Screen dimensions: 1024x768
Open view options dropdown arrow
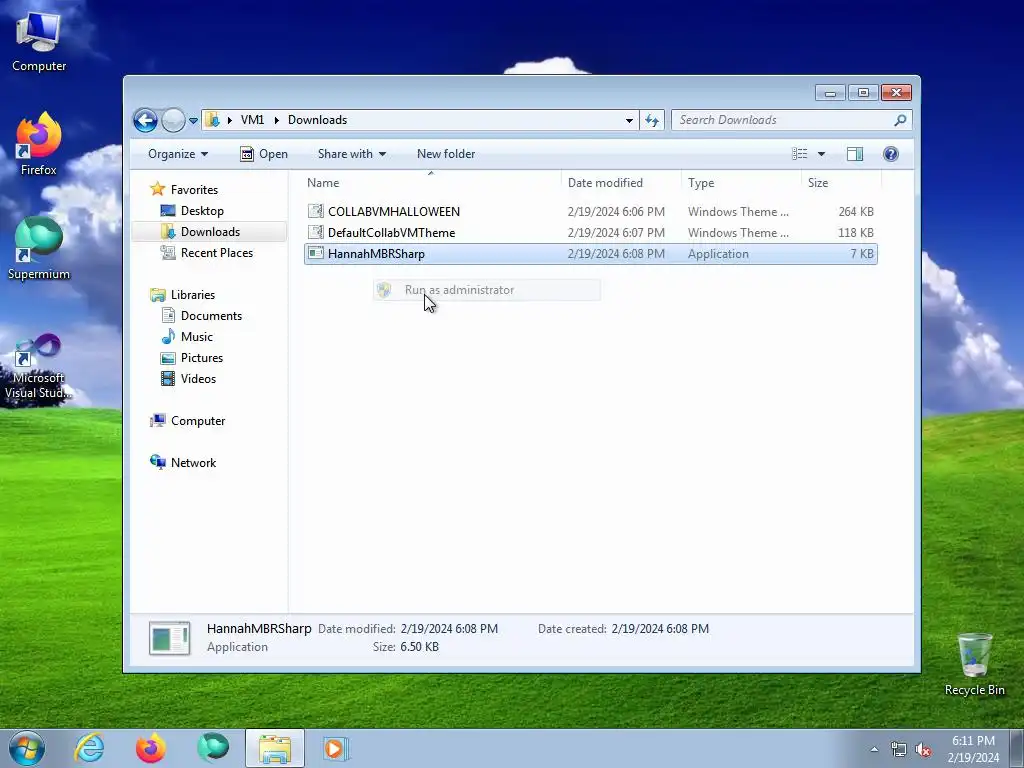822,154
